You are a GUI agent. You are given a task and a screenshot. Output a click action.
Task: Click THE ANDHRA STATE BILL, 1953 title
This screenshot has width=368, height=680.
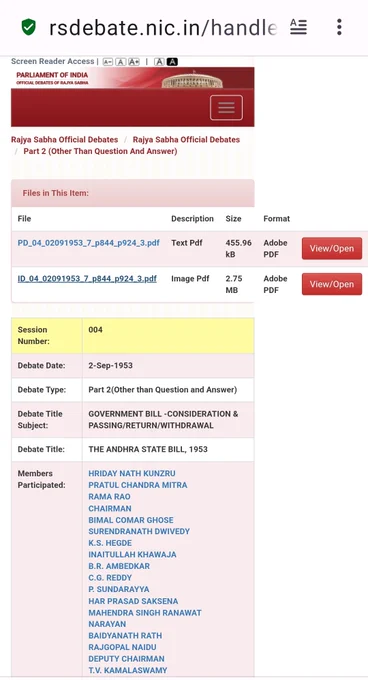point(148,449)
